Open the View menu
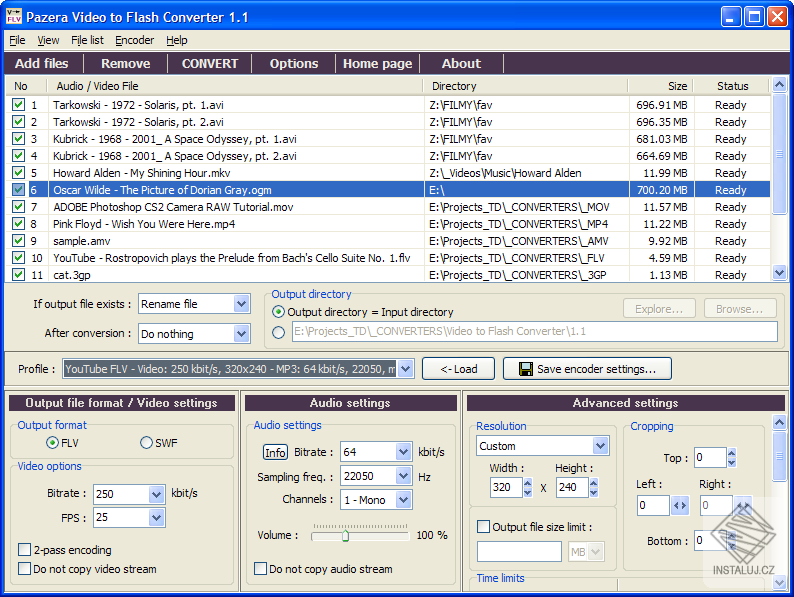The height and width of the screenshot is (597, 794). coord(48,40)
